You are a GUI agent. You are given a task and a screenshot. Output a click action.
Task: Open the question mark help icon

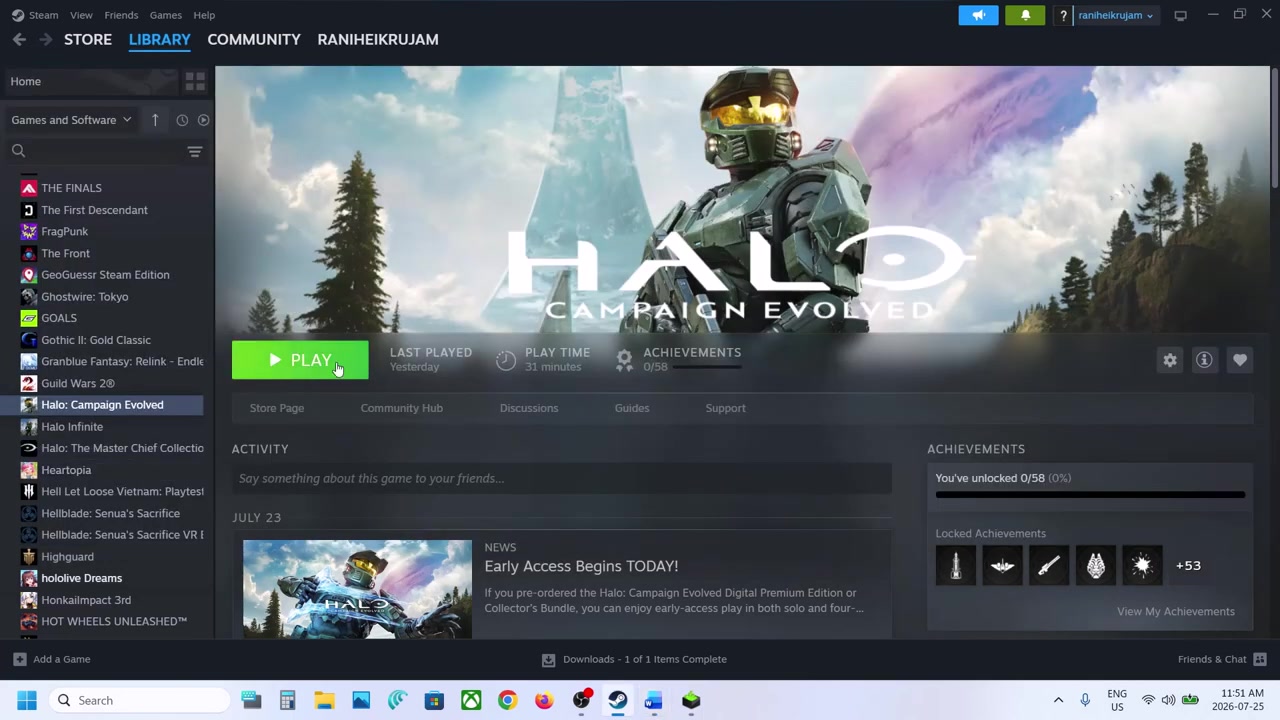(1063, 15)
